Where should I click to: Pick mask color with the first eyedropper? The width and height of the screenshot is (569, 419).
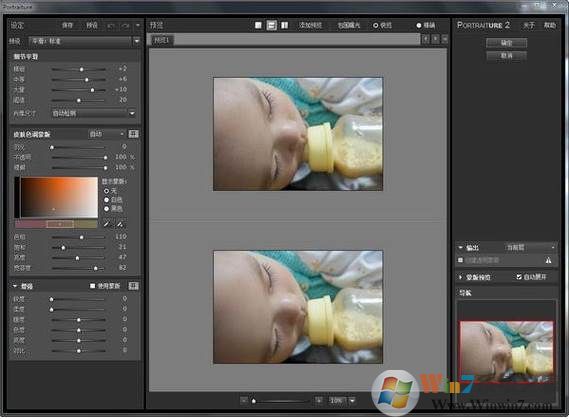[x=106, y=224]
